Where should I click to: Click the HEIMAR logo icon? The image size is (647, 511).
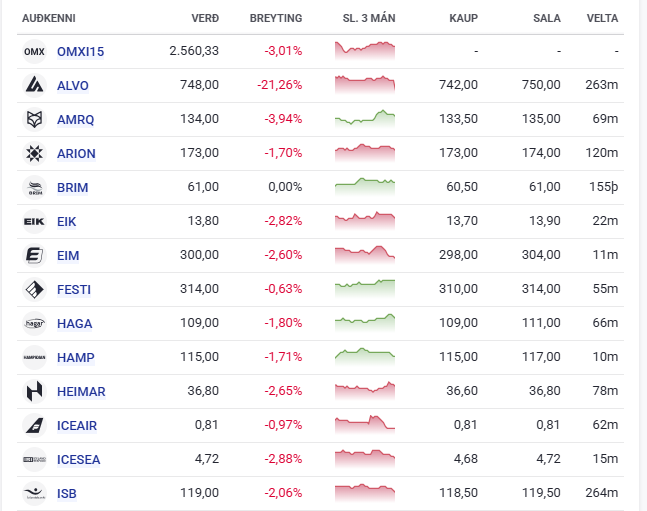tap(34, 391)
